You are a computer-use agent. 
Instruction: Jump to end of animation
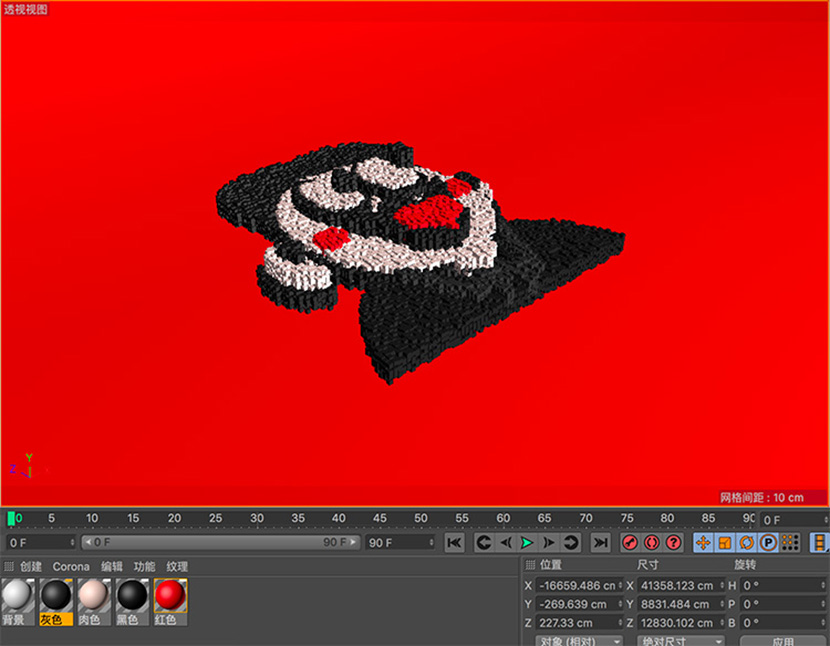click(x=600, y=543)
